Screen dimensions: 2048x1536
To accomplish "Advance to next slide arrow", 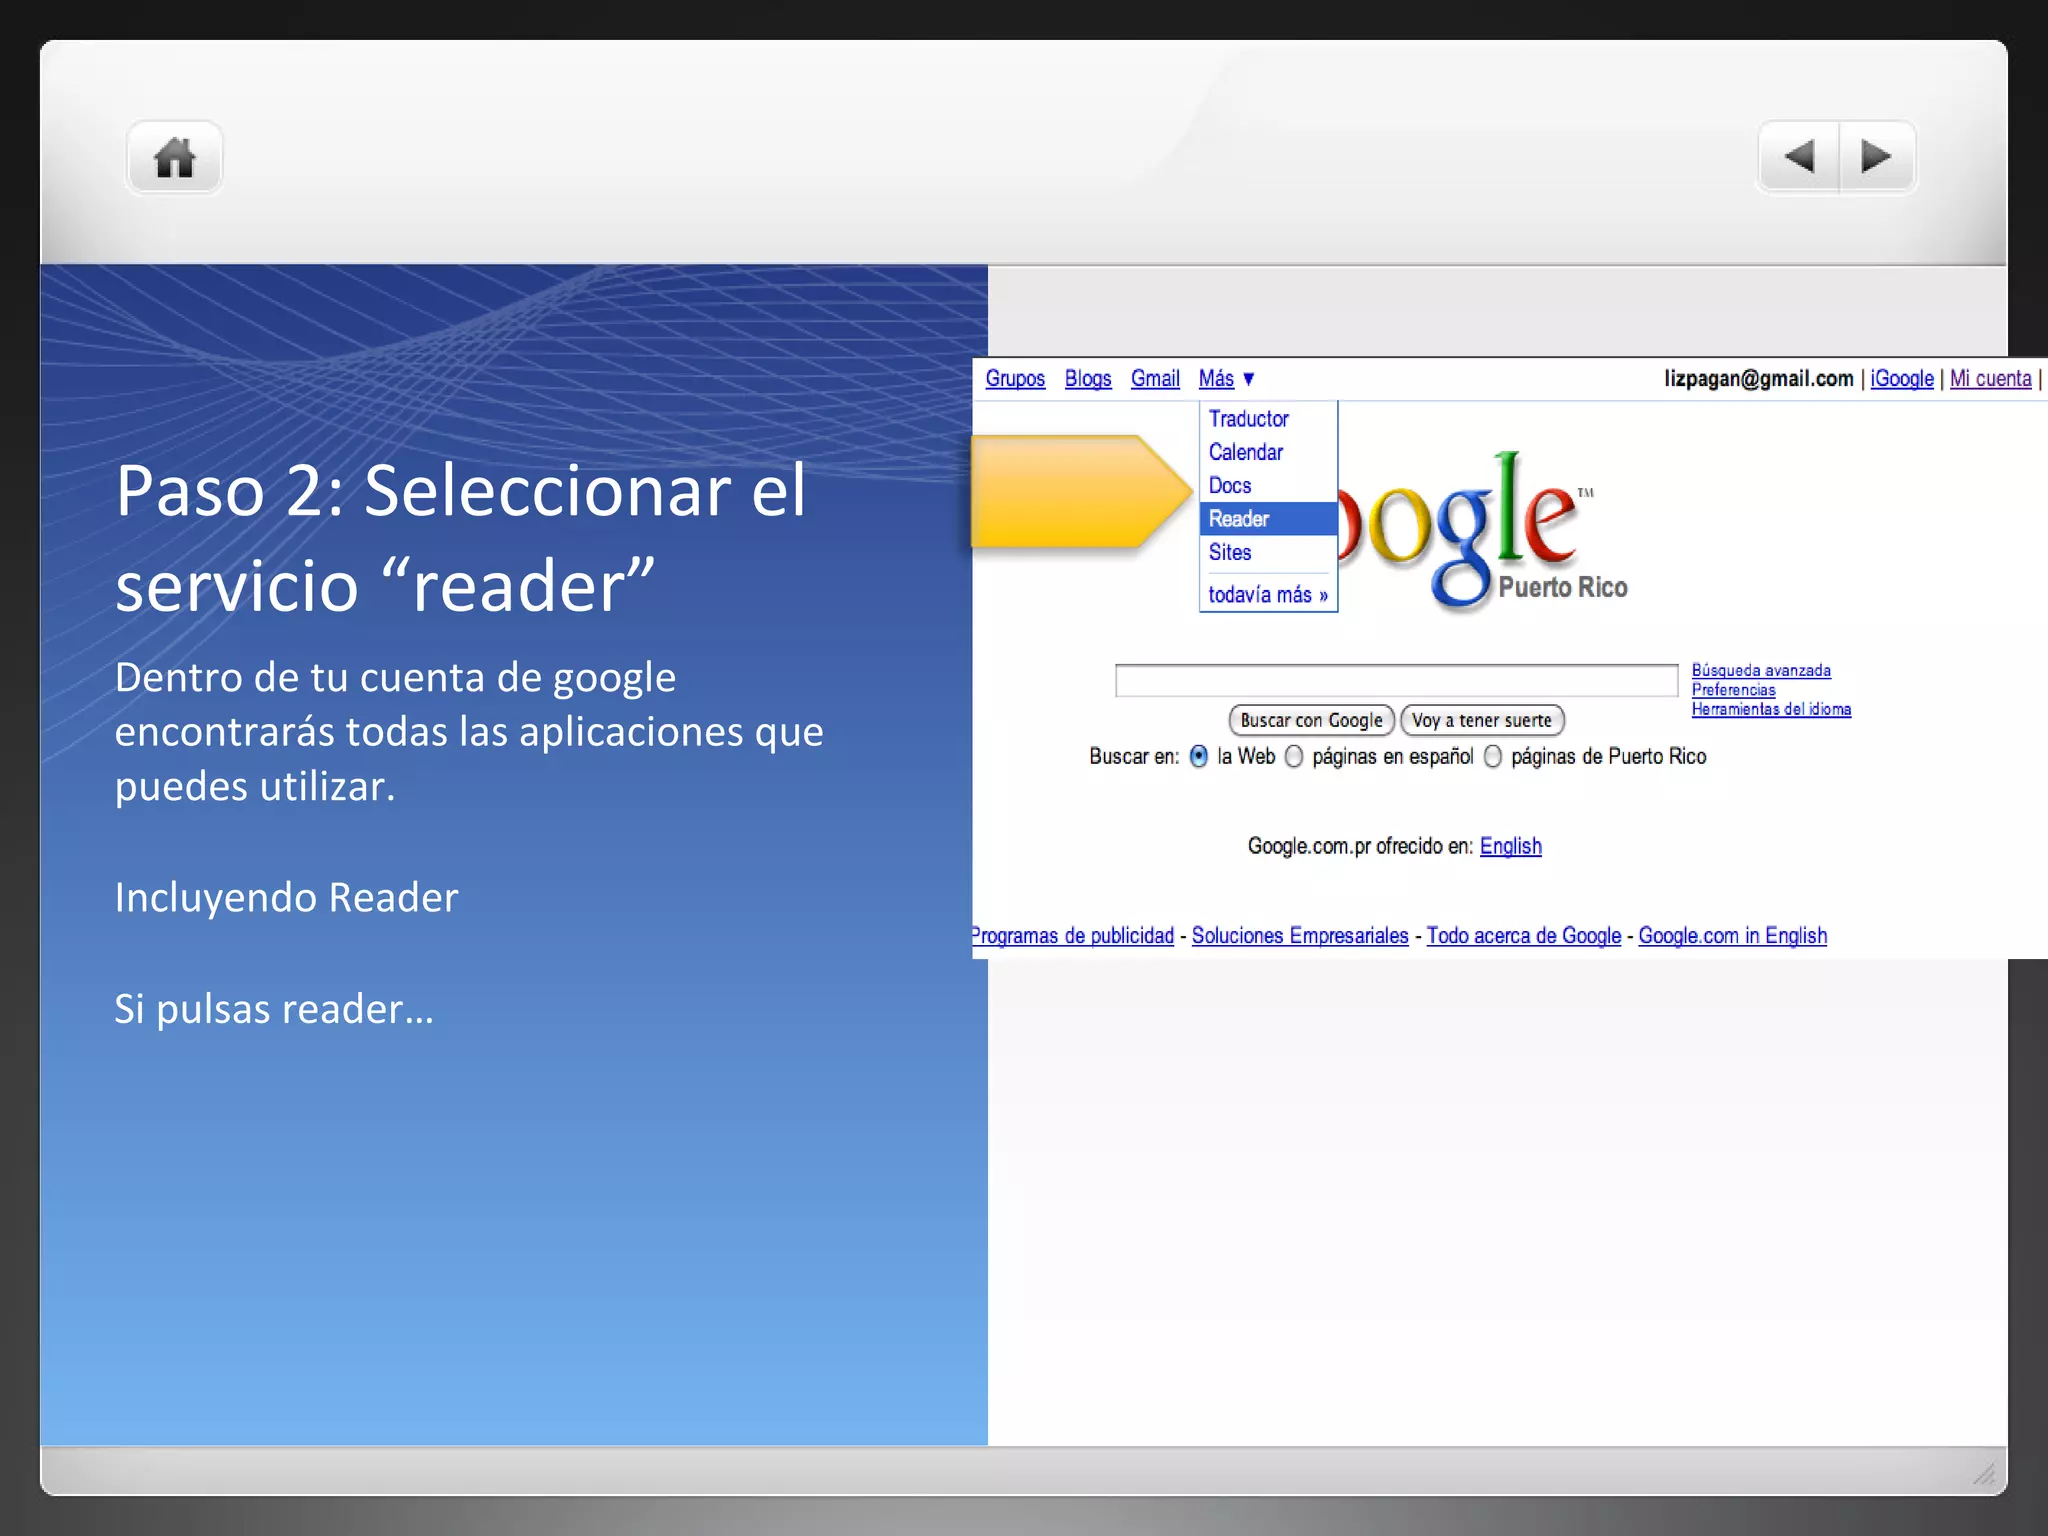I will 1877,156.
